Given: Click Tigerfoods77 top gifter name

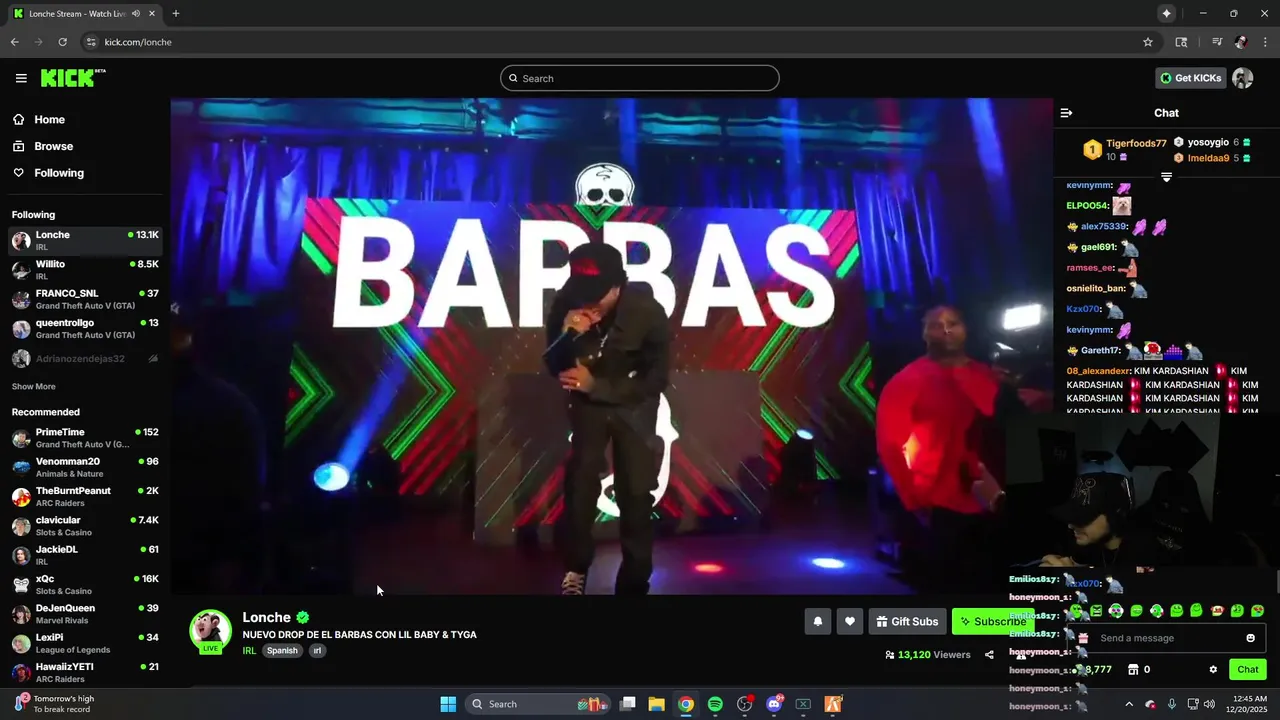Looking at the screenshot, I should (x=1136, y=143).
